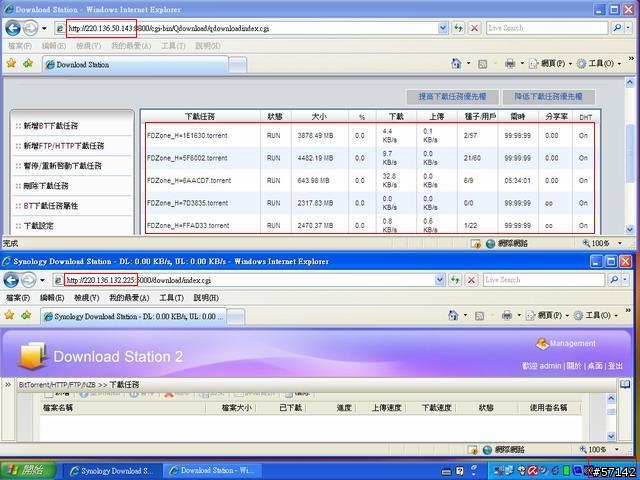The width and height of the screenshot is (640, 480).
Task: Refresh page in the Synology window
Action: click(x=456, y=280)
